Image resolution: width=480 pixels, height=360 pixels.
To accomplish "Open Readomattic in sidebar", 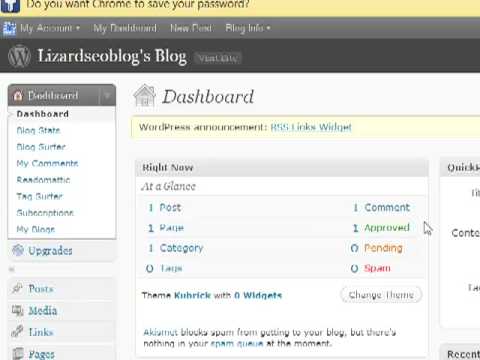I will pyautogui.click(x=43, y=180).
